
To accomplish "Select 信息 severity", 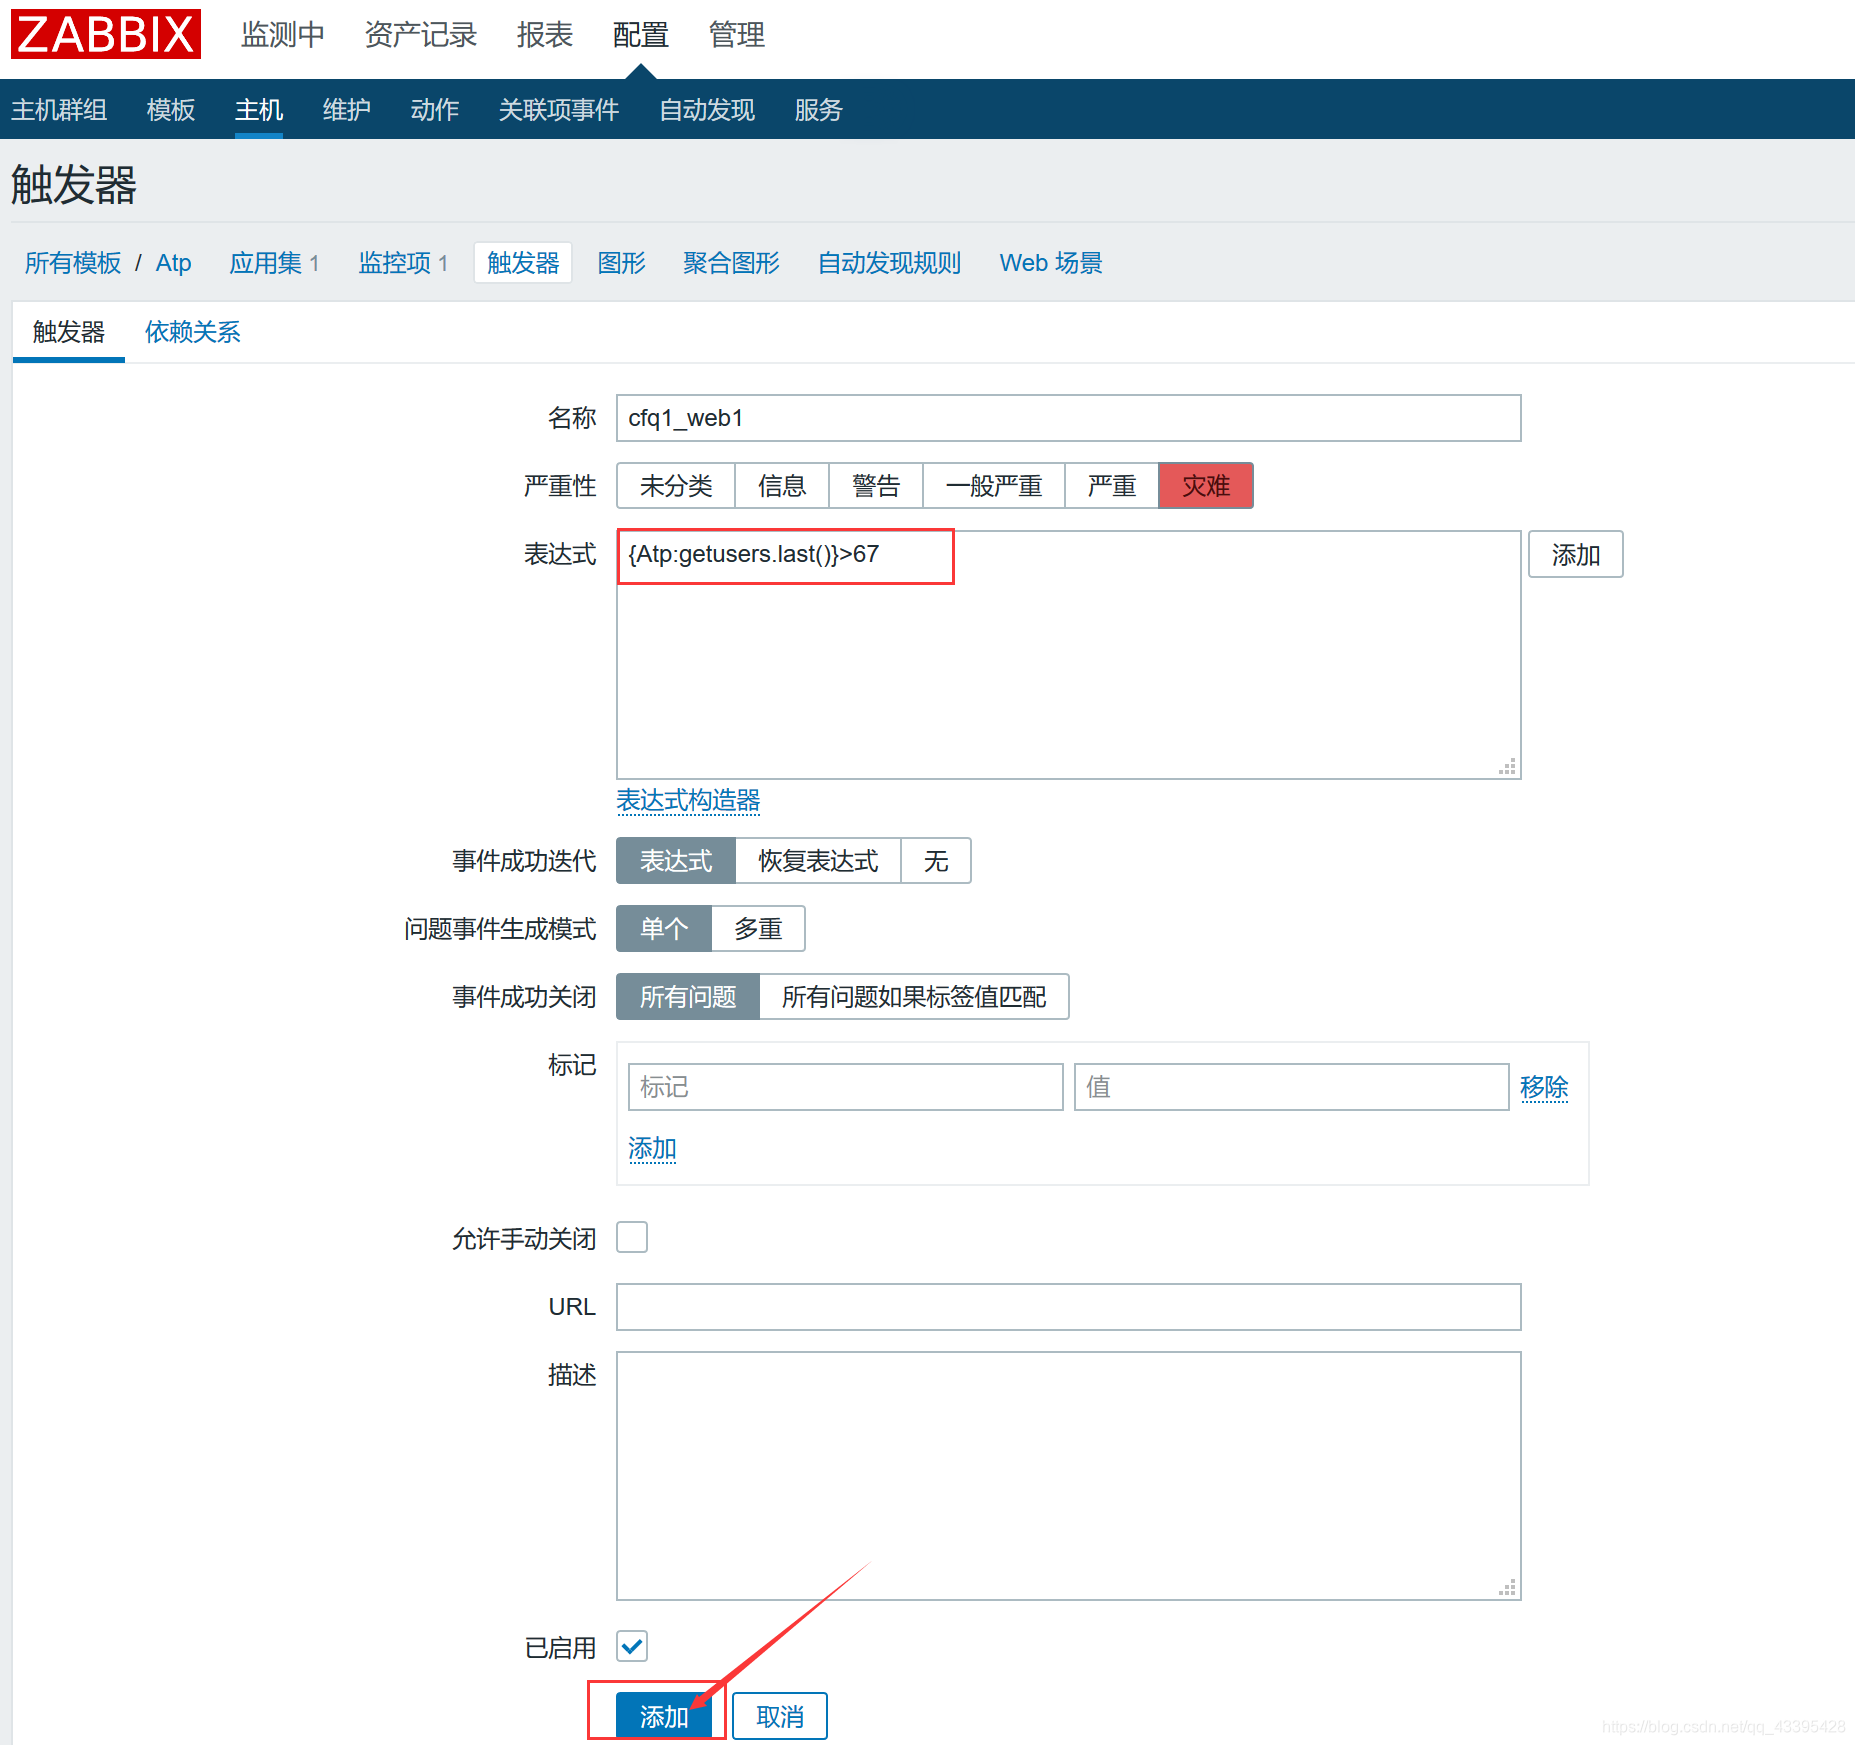I will pyautogui.click(x=782, y=486).
